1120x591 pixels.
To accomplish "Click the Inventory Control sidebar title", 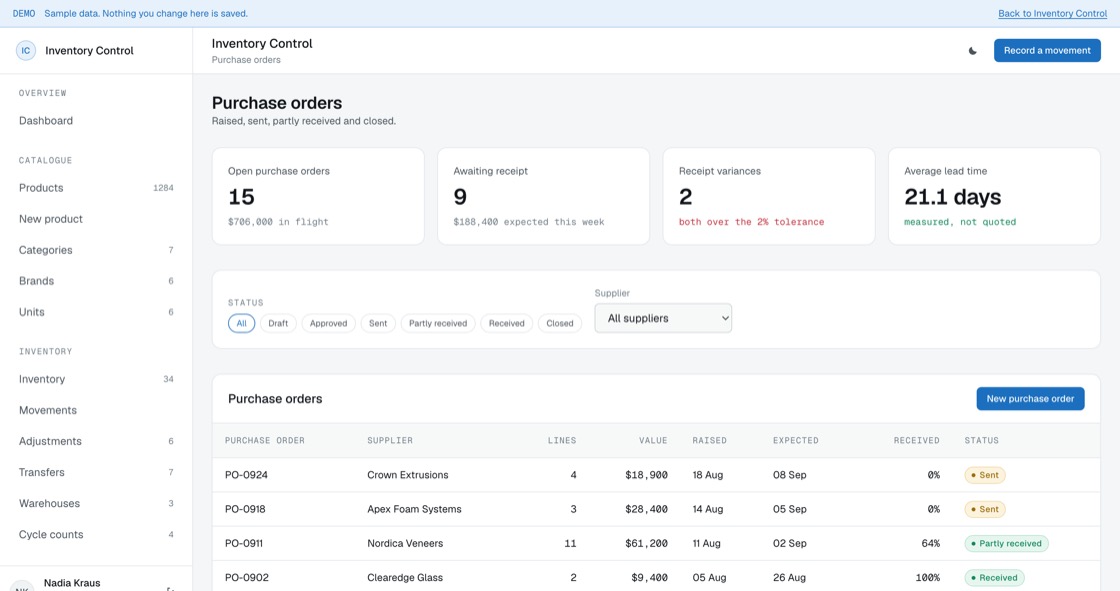I will 89,51.
